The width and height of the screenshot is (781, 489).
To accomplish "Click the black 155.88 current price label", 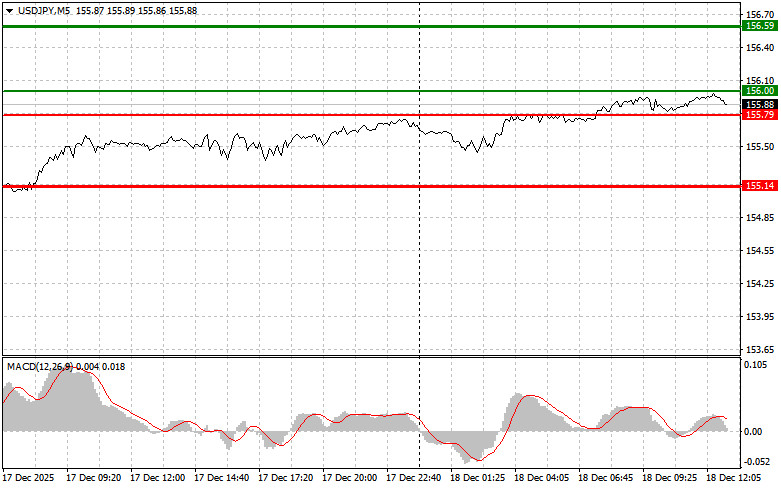I will tap(760, 105).
